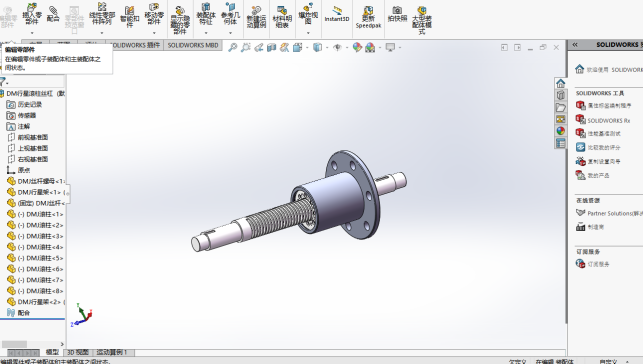Open Design Library task pane tab
This screenshot has width=643, height=364.
click(561, 96)
